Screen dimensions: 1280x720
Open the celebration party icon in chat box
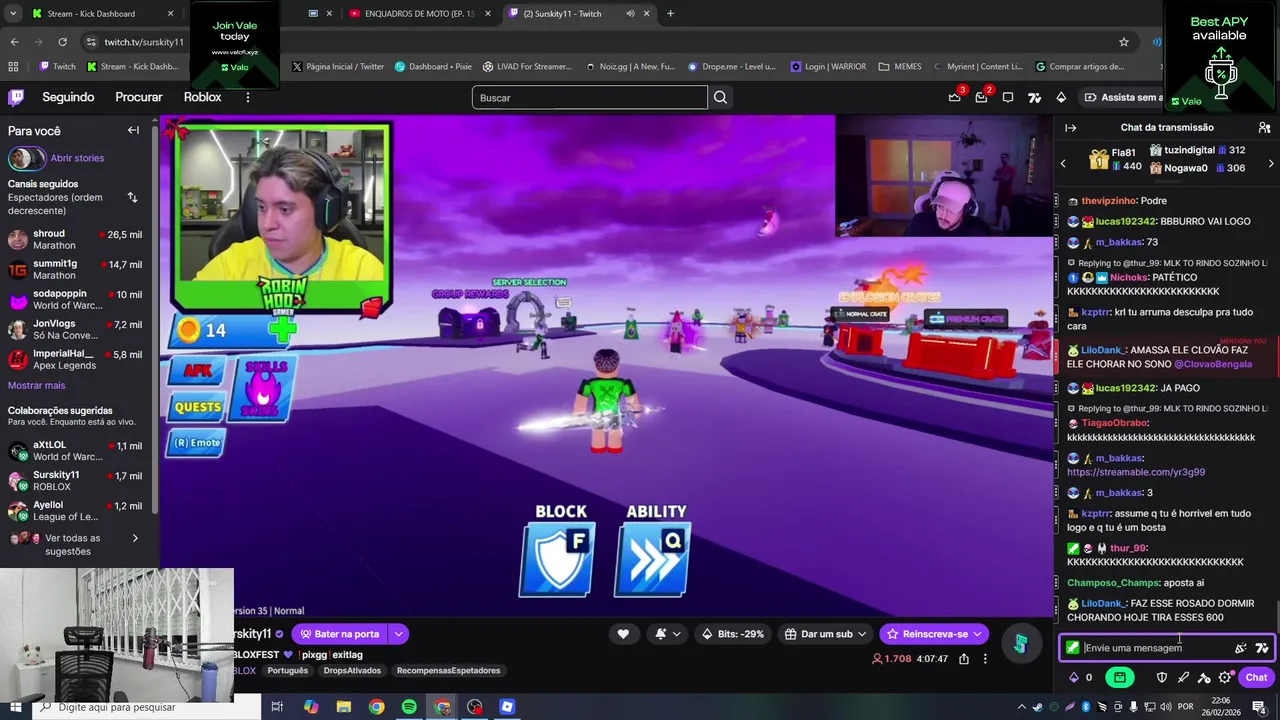click(x=1241, y=648)
